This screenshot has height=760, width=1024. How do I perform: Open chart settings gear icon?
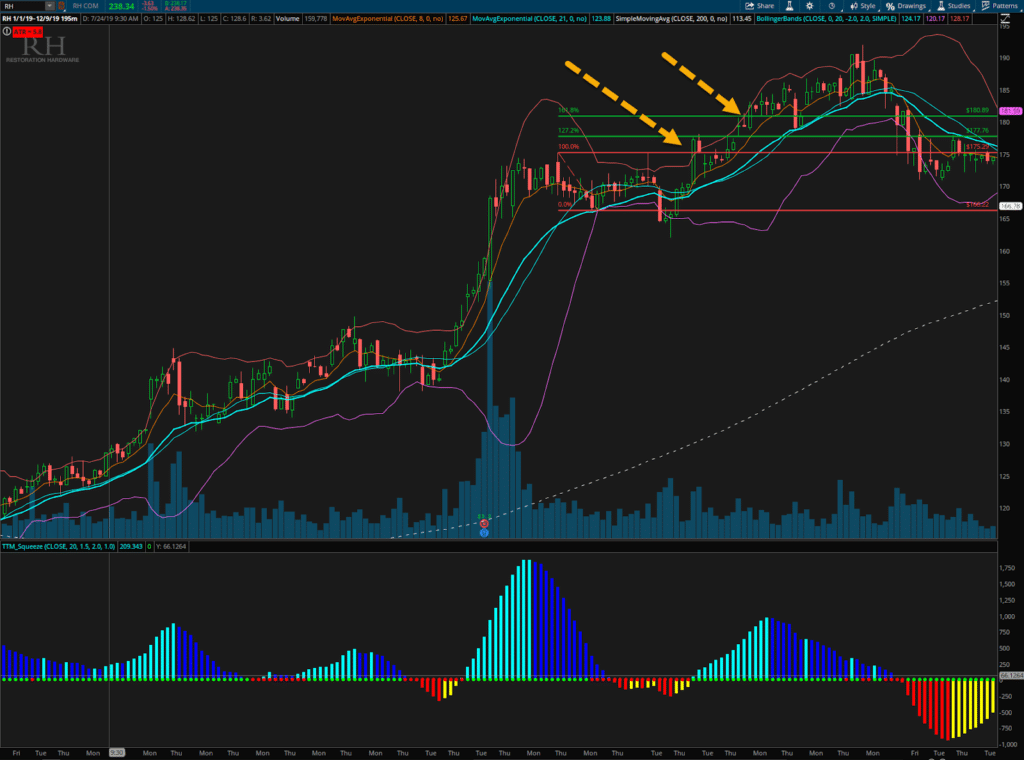pos(810,6)
